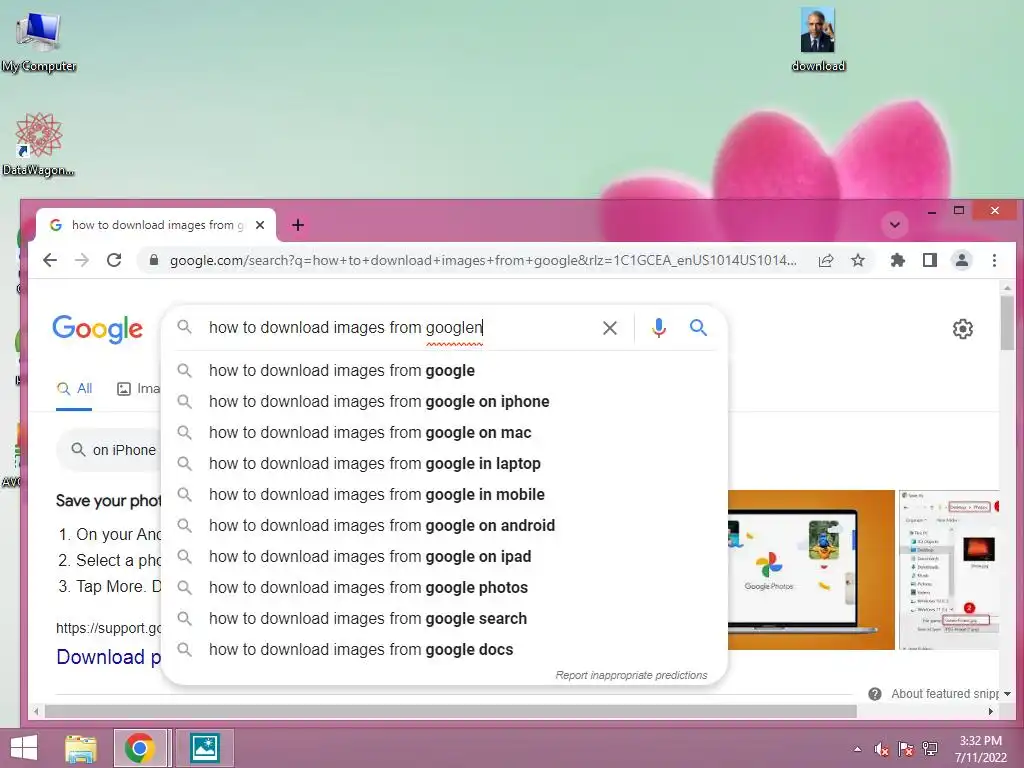Click scroll right arrow on horizontal scrollbar
Screen dimensions: 1024x768
coord(991,711)
